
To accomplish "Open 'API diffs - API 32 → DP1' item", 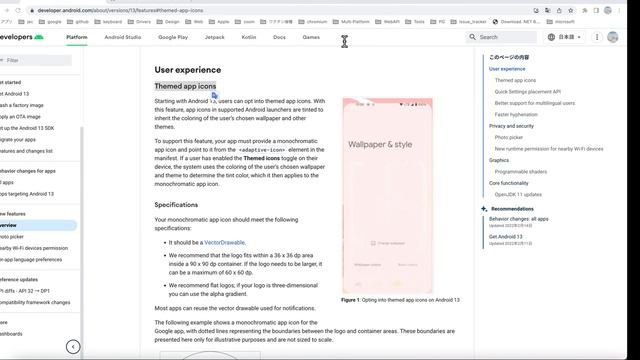I will point(25,291).
